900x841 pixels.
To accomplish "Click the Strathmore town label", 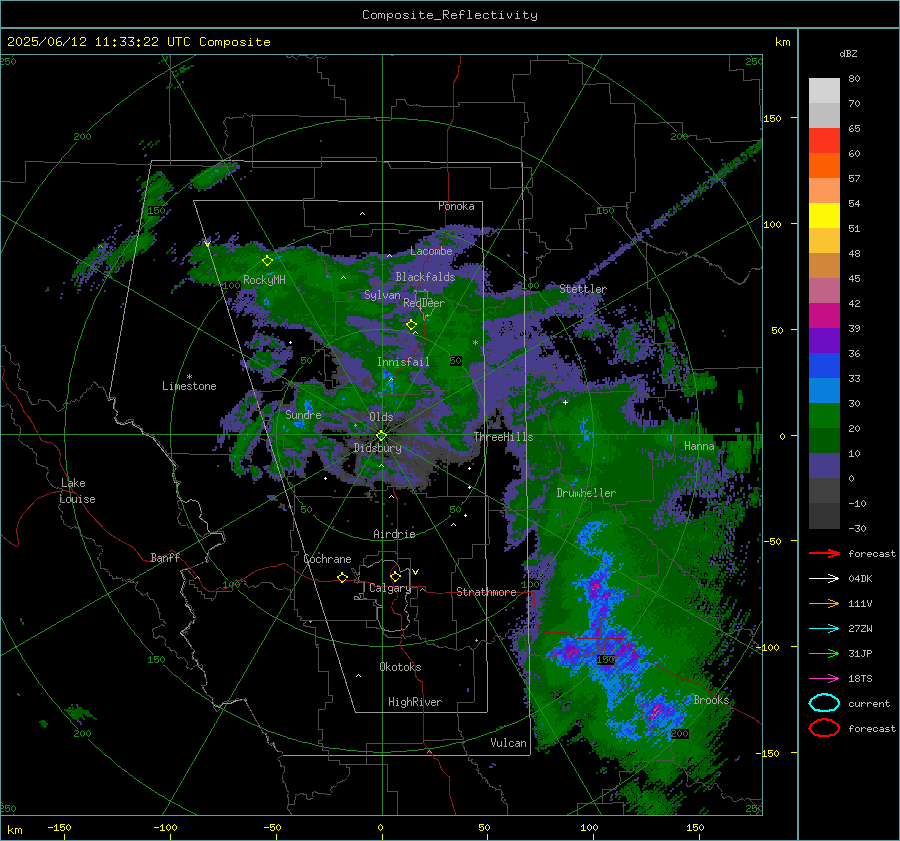I will pyautogui.click(x=486, y=592).
